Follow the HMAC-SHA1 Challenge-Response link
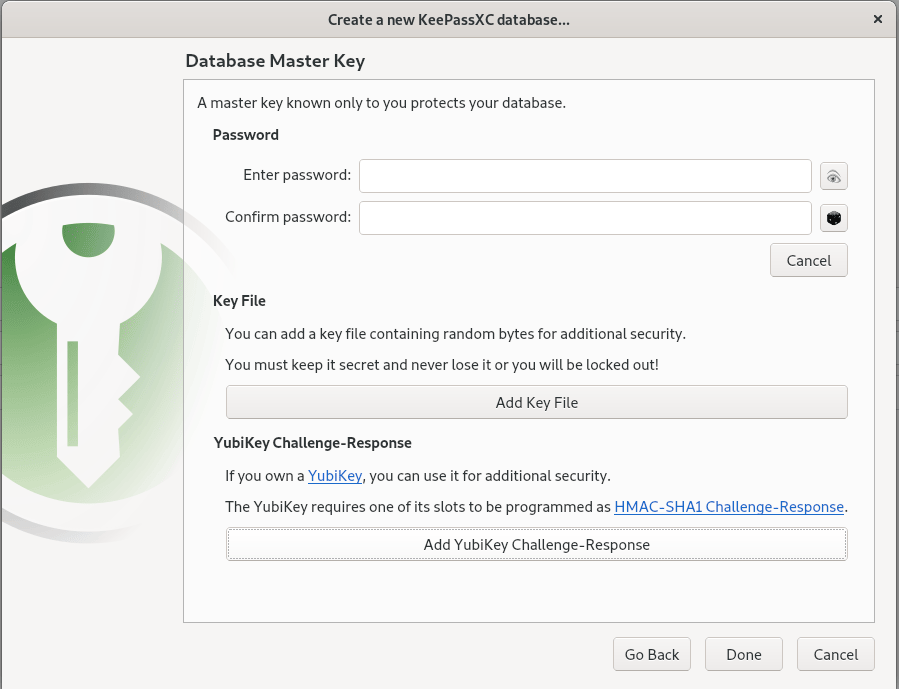The image size is (899, 689). click(x=729, y=507)
